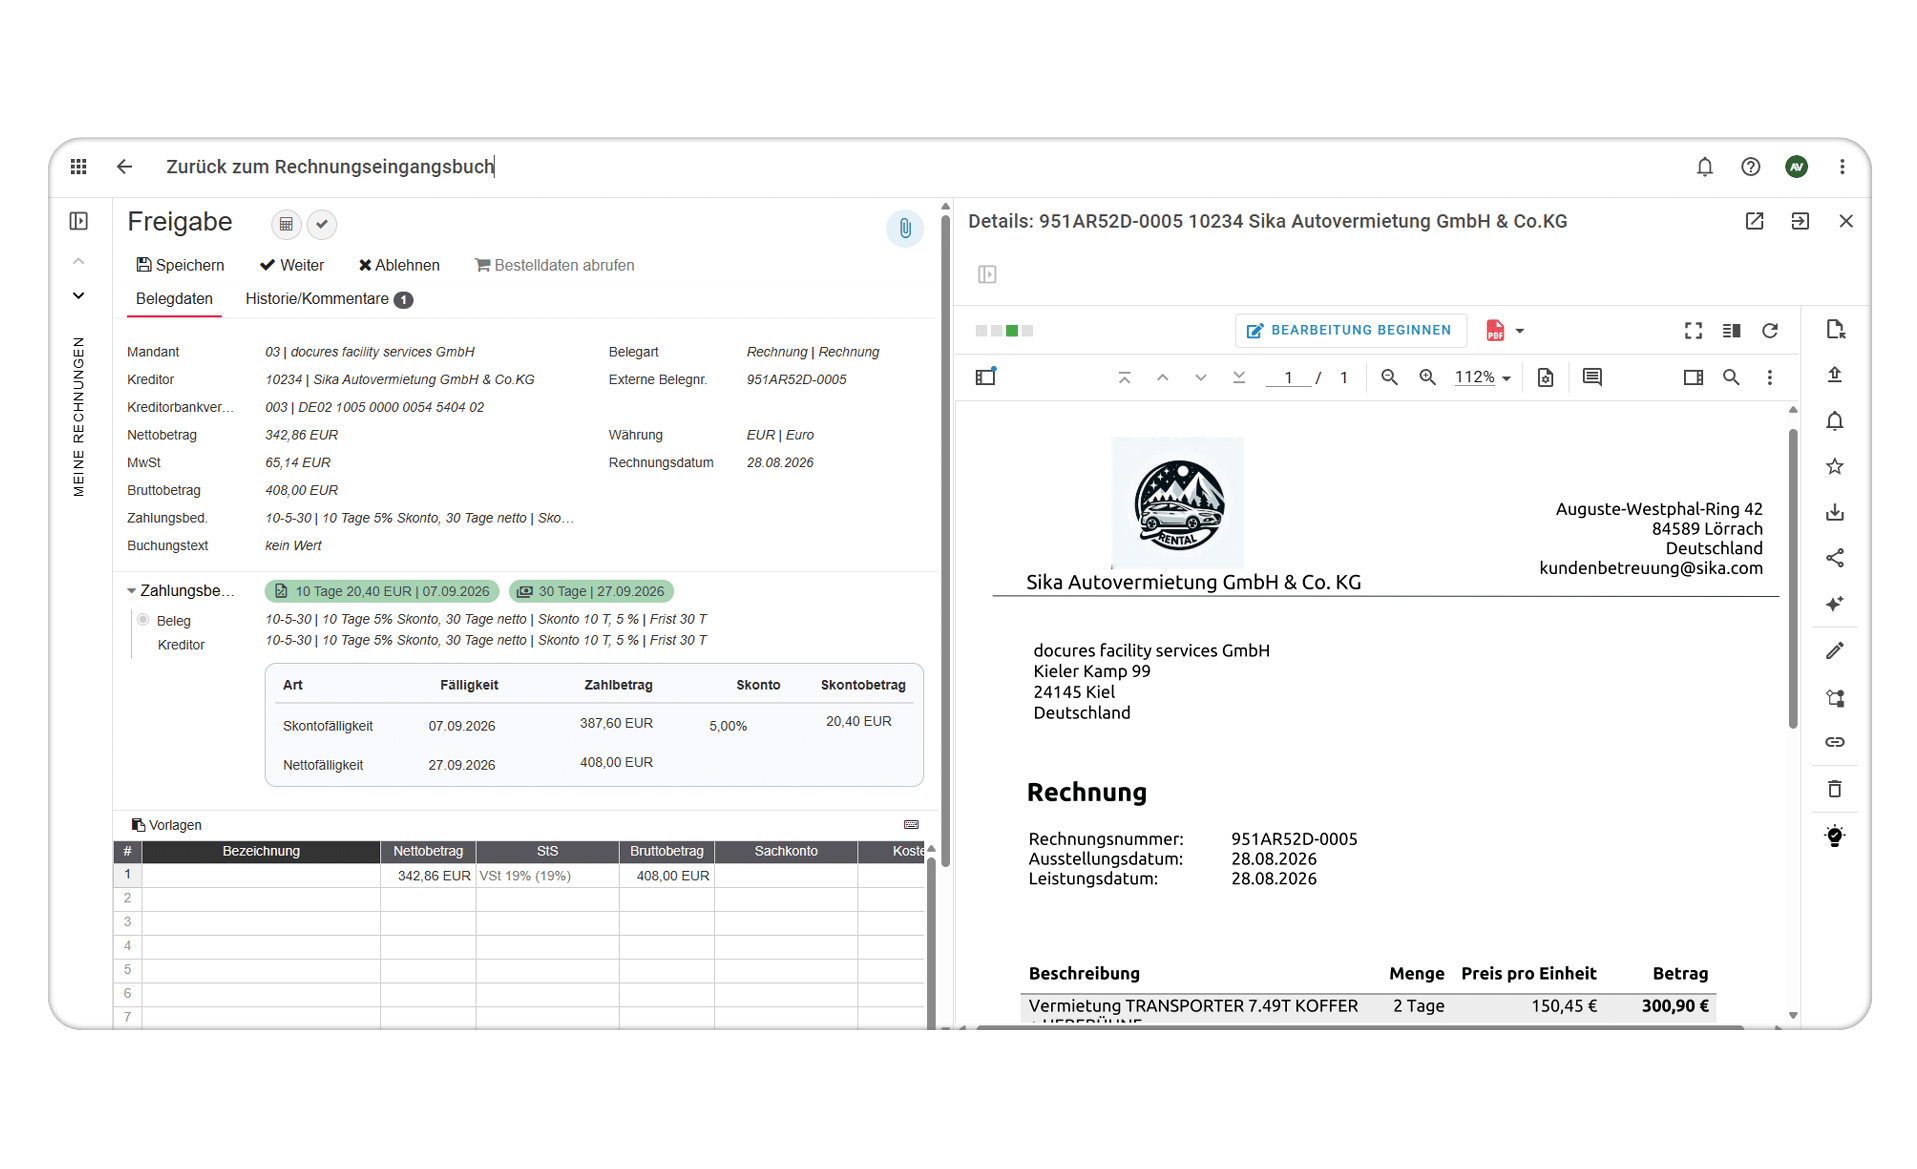The height and width of the screenshot is (1169, 1917).
Task: Click the zoom in magnifier icon
Action: pyautogui.click(x=1427, y=377)
